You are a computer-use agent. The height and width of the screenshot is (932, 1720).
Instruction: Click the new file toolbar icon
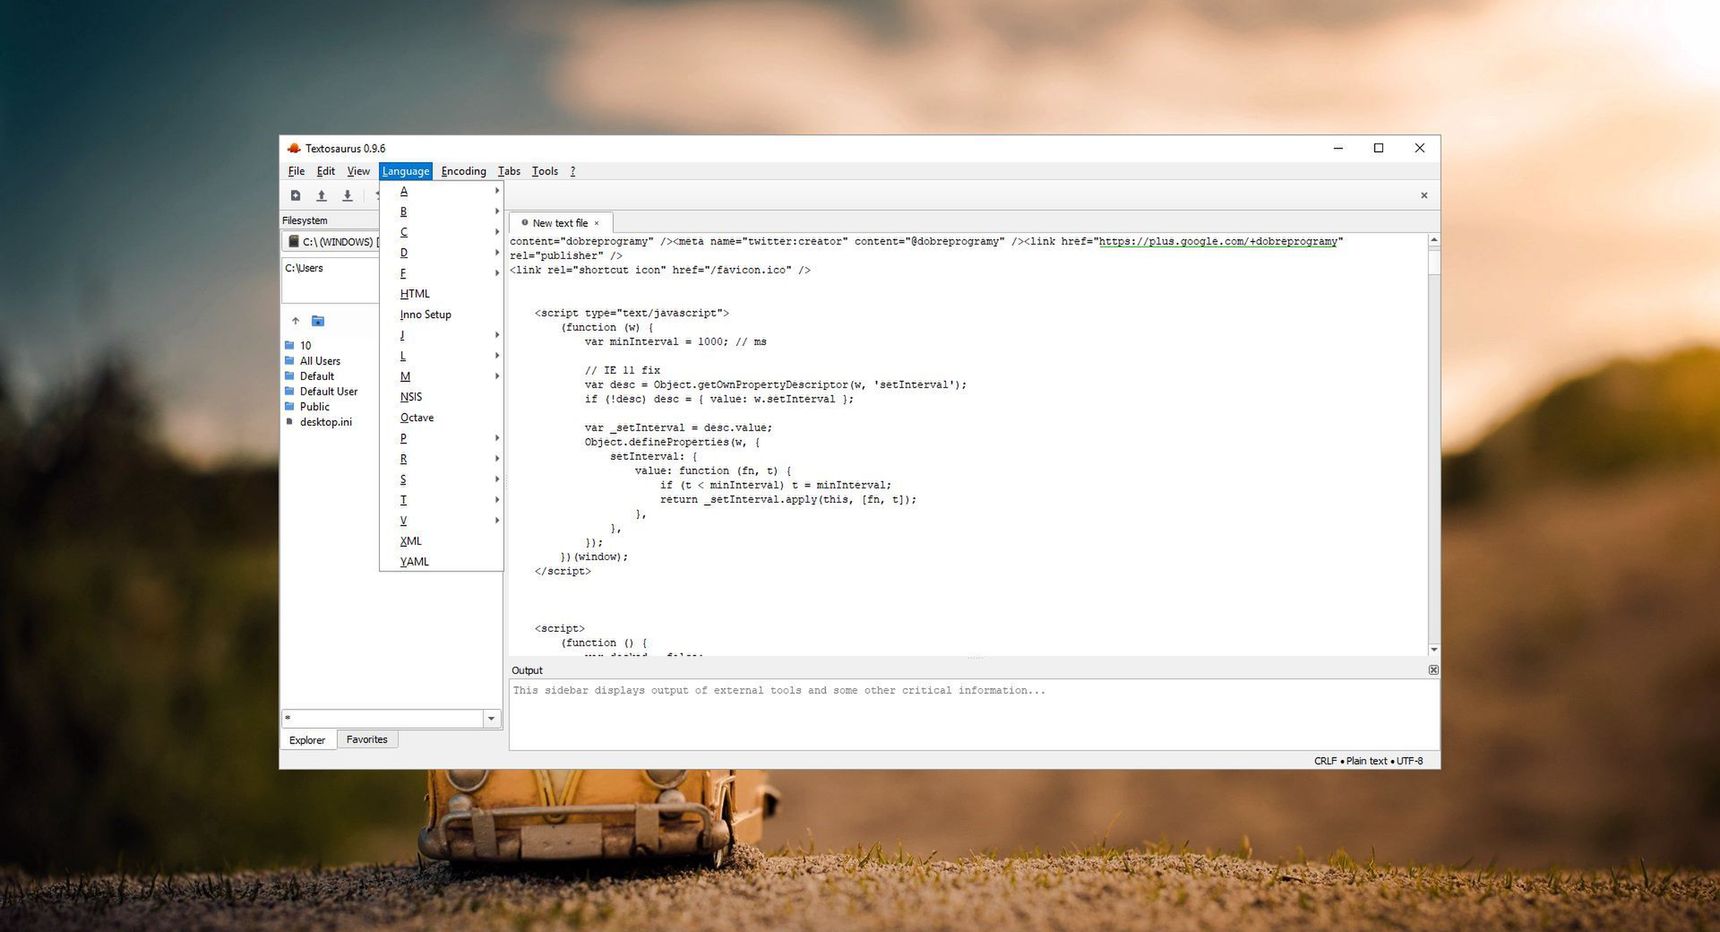coord(295,196)
